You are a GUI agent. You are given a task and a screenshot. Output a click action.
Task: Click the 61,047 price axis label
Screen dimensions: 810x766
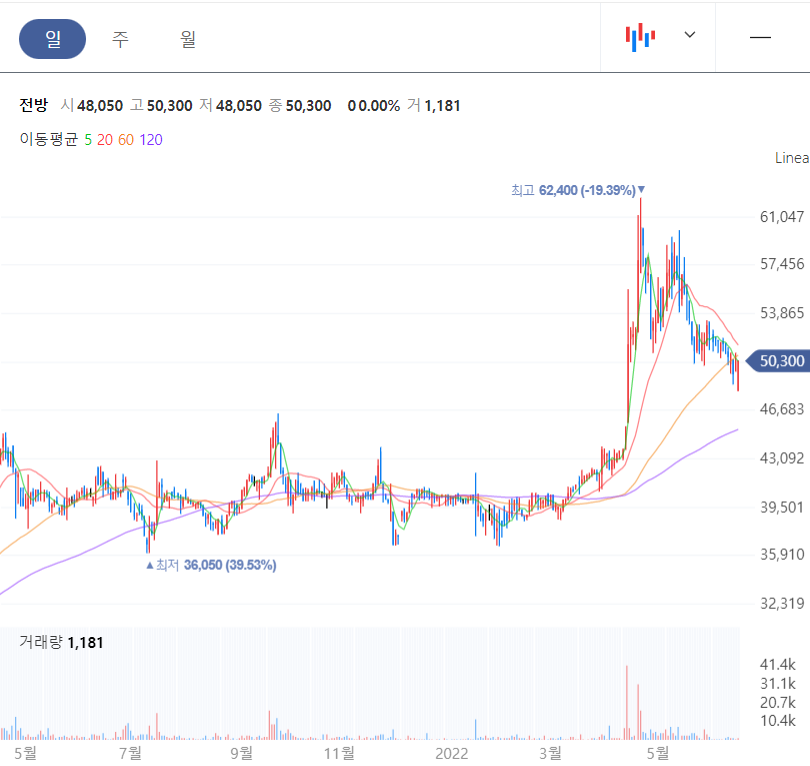782,217
